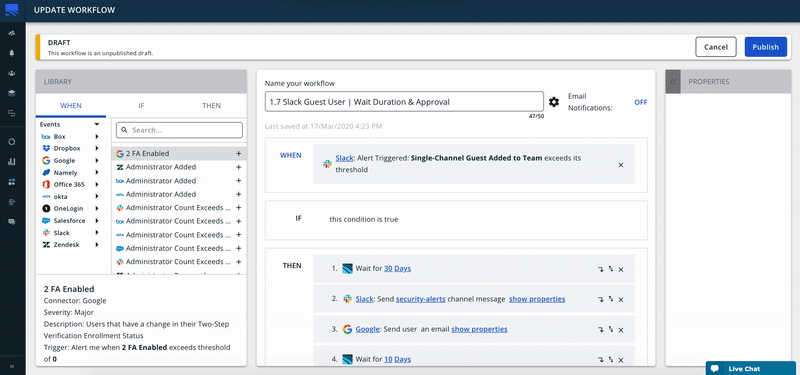Screen dimensions: 800x375
Task: Delete step 2 Slack channel message
Action: point(620,300)
